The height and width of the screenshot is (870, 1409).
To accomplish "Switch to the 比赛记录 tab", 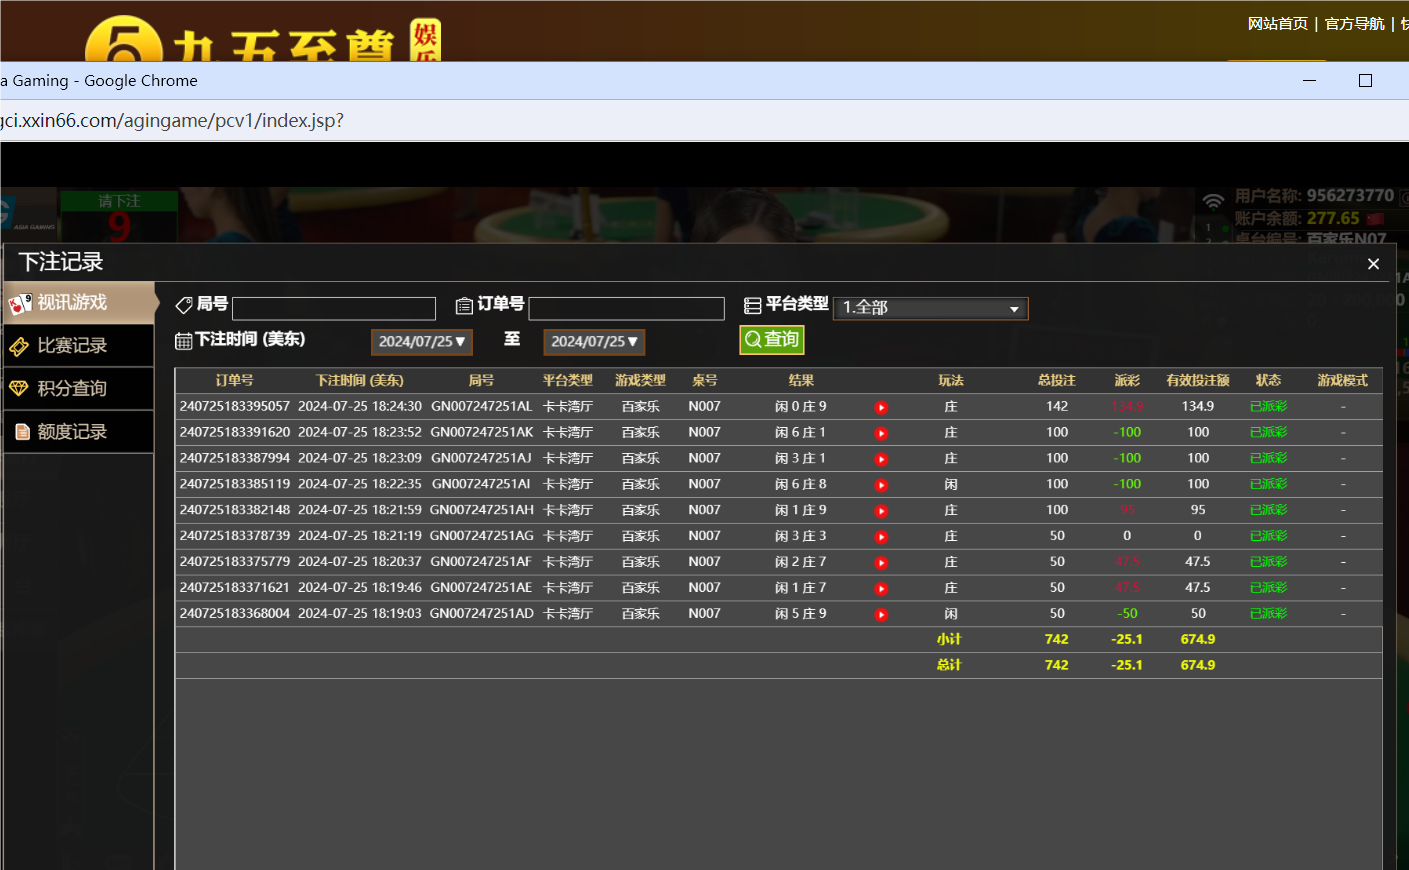I will (70, 345).
